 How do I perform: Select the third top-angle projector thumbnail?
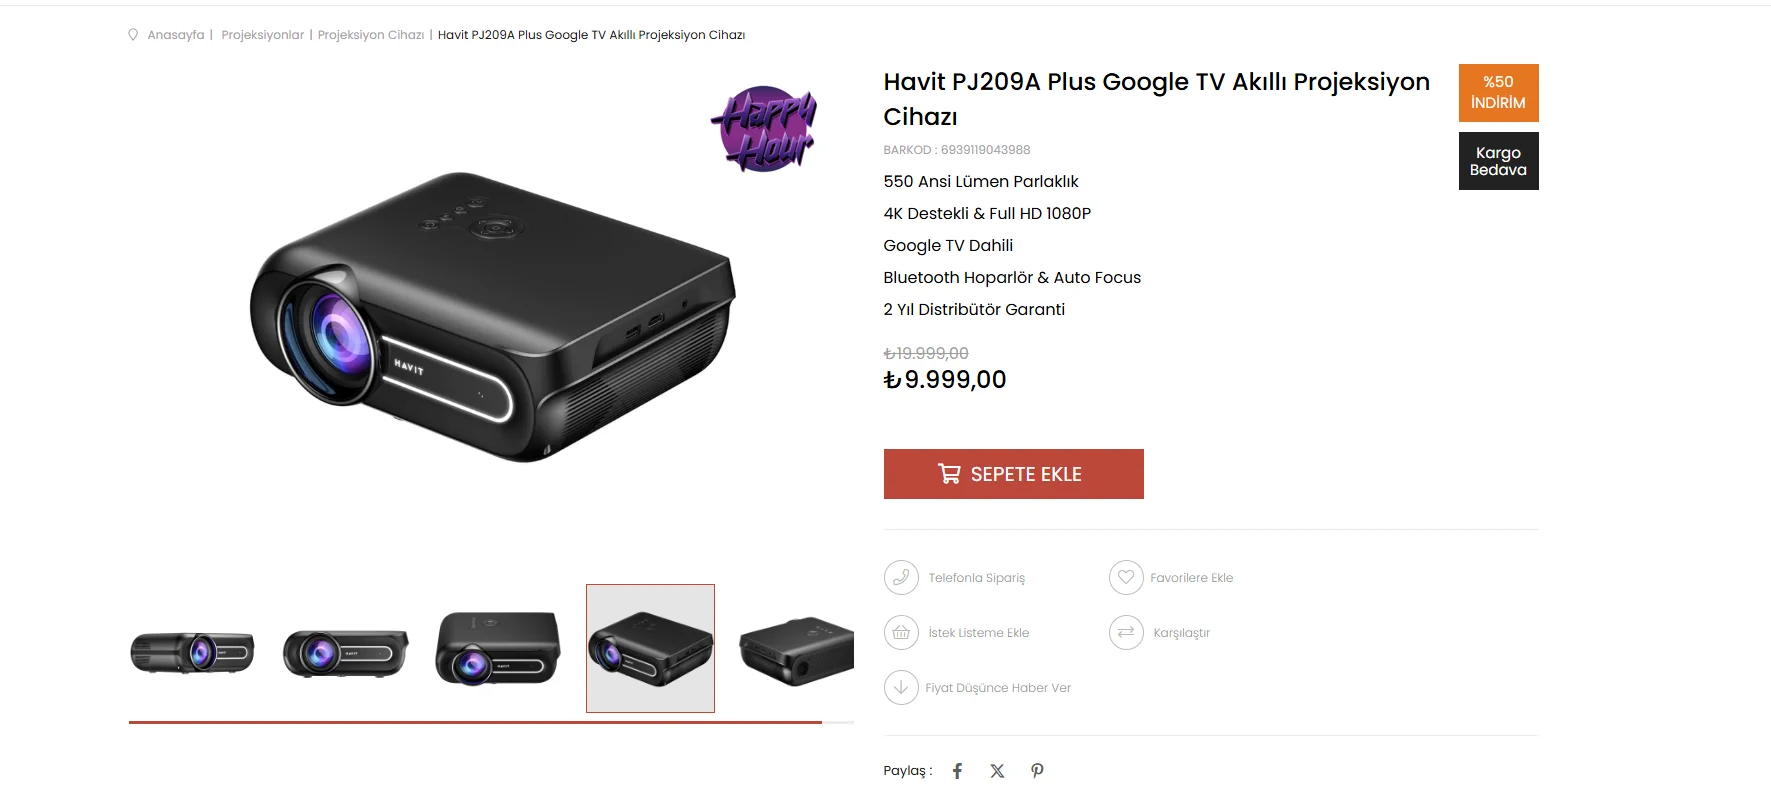click(498, 649)
